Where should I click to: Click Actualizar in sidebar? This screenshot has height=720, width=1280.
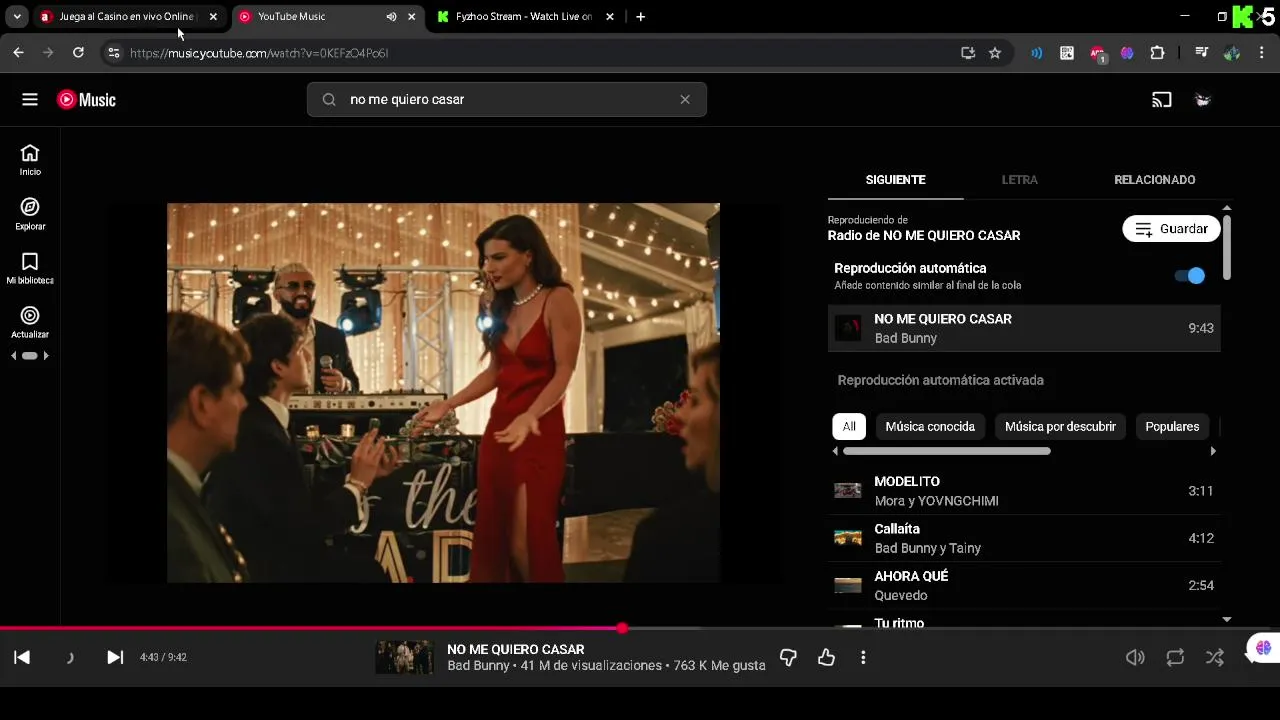(30, 322)
